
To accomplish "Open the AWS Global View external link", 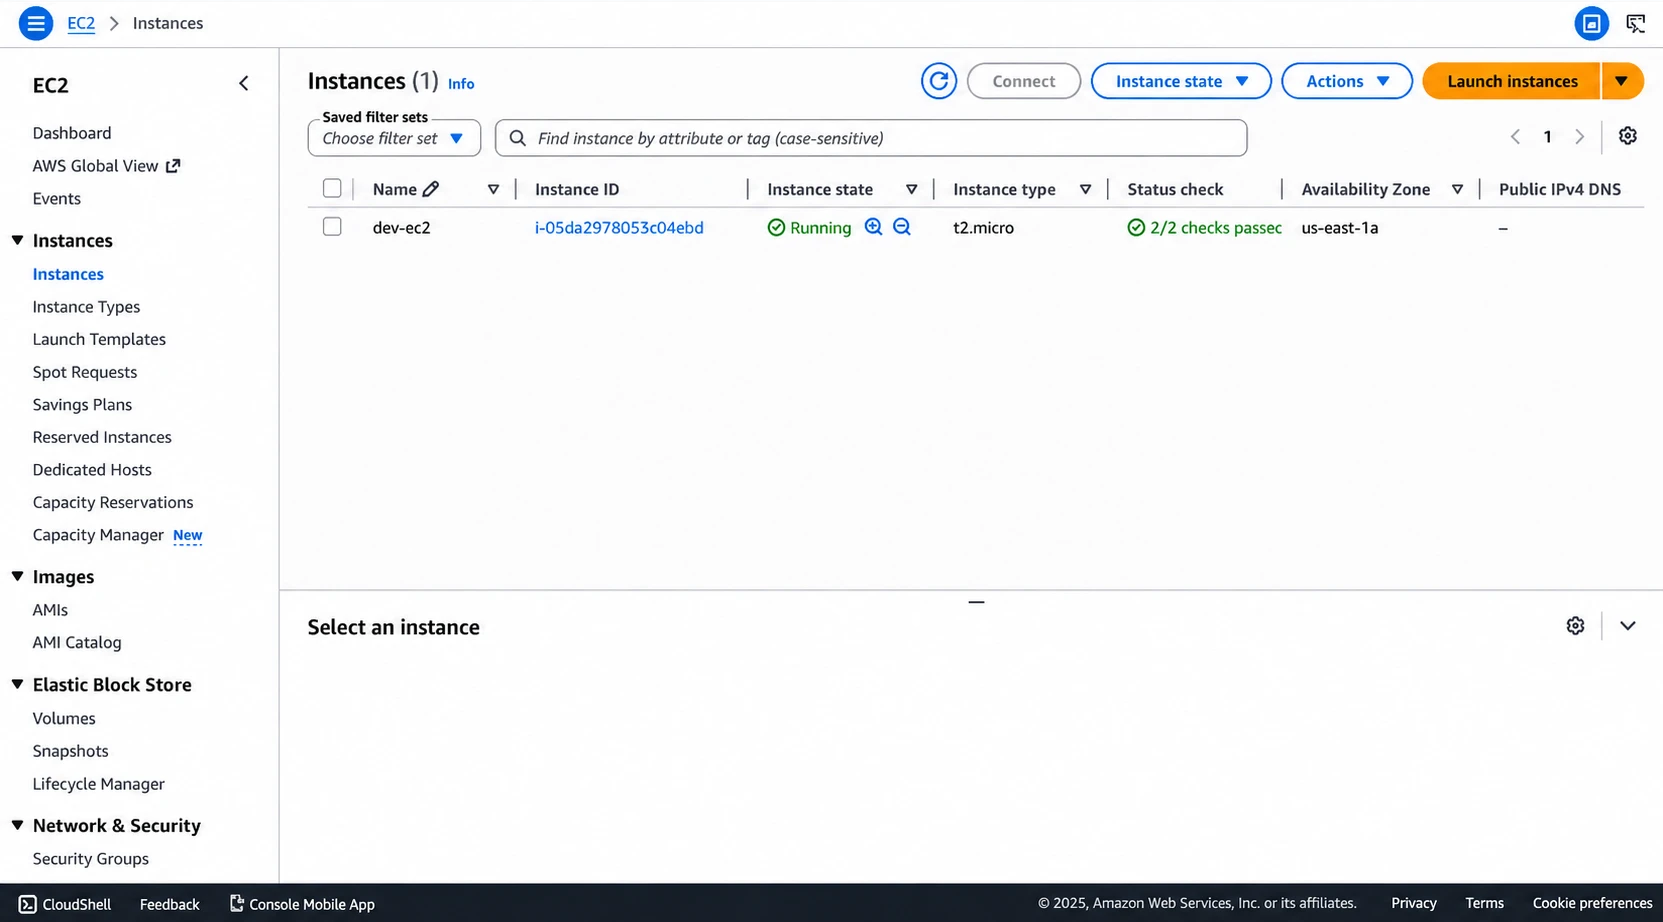I will pos(106,166).
